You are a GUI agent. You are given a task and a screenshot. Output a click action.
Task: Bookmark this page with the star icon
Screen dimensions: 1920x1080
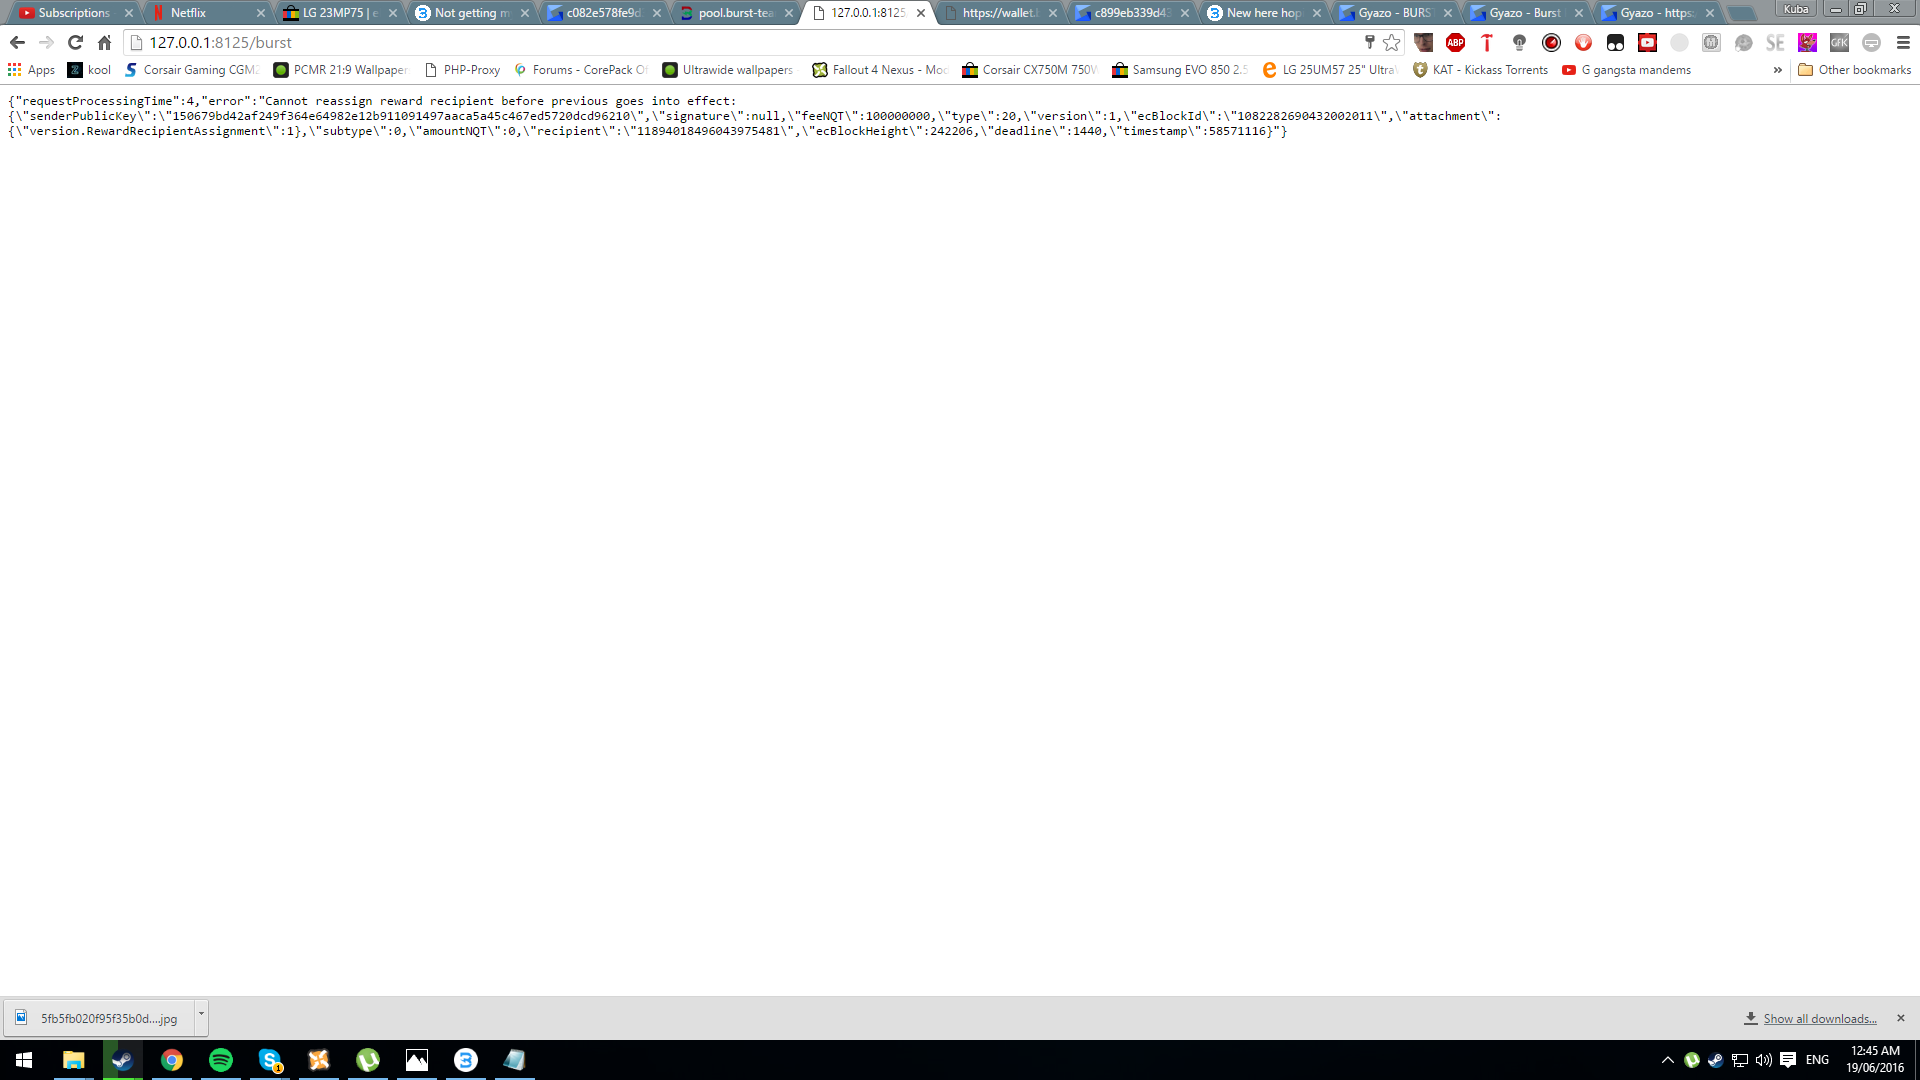coord(1391,43)
